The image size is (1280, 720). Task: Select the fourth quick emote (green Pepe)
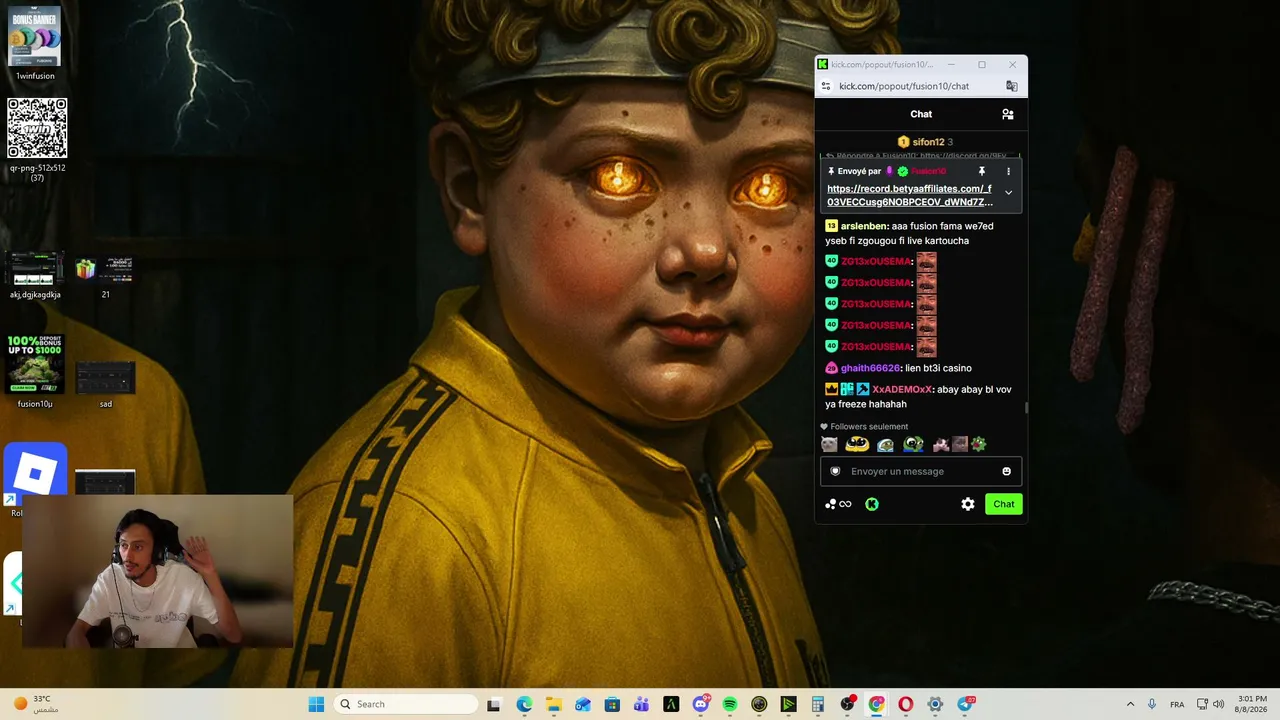pyautogui.click(x=913, y=445)
